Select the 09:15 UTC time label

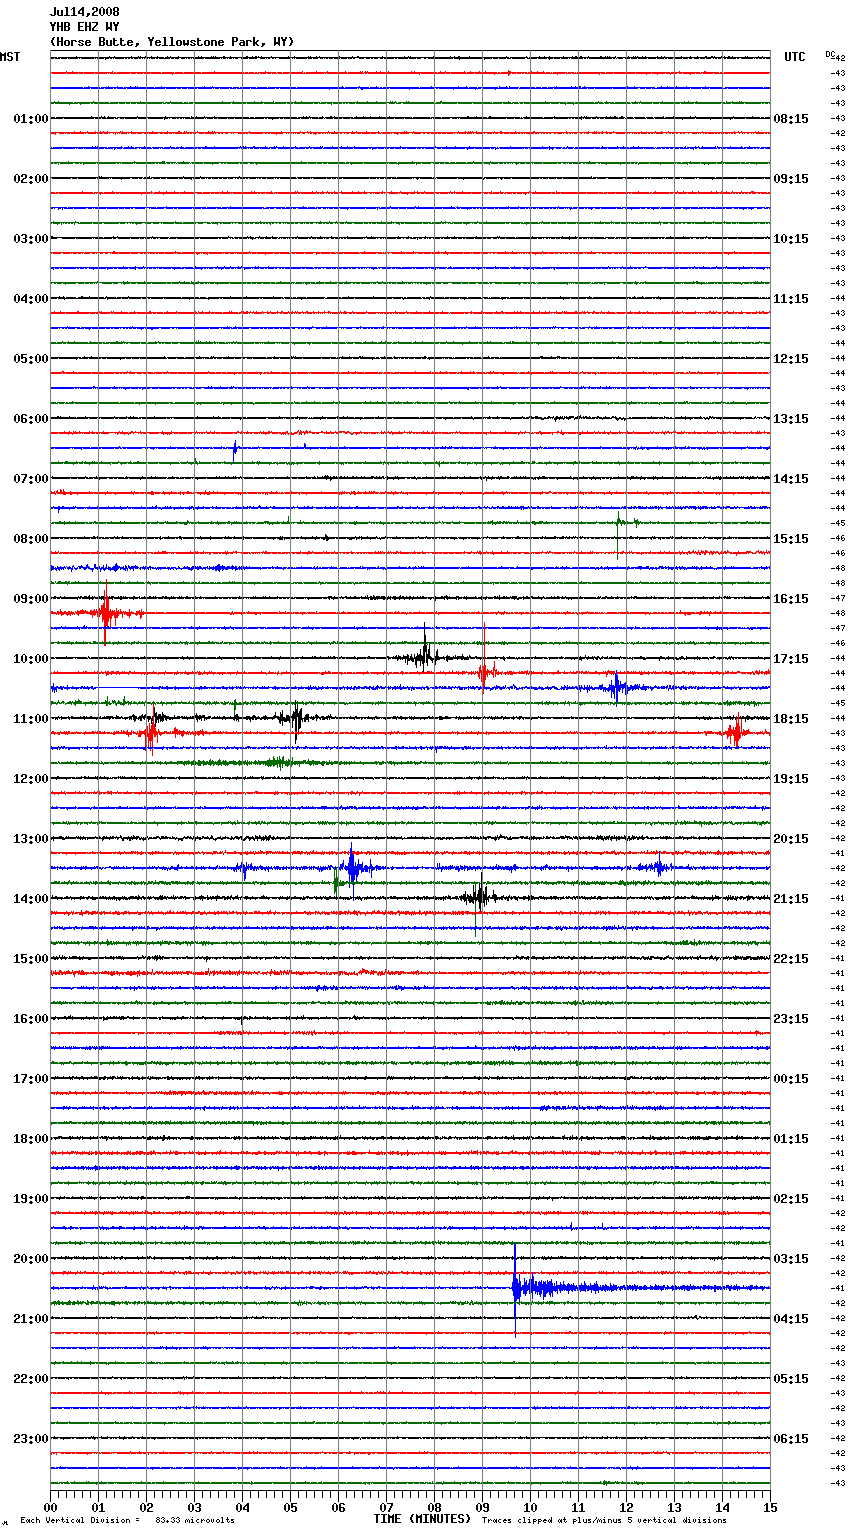coord(791,179)
